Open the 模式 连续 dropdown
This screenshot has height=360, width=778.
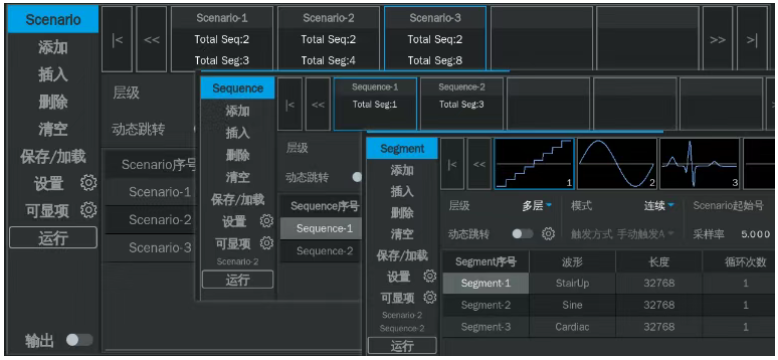click(659, 206)
